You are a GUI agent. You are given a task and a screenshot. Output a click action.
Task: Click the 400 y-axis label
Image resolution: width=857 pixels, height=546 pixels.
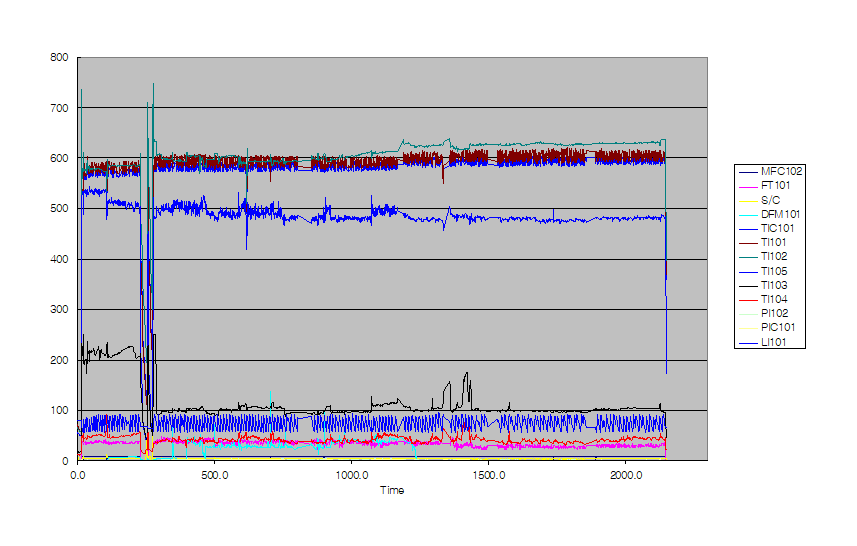click(x=59, y=260)
